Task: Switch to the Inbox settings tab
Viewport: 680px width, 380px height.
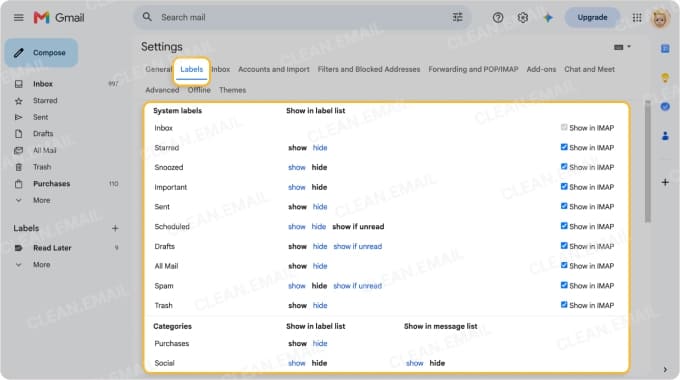Action: coord(220,69)
